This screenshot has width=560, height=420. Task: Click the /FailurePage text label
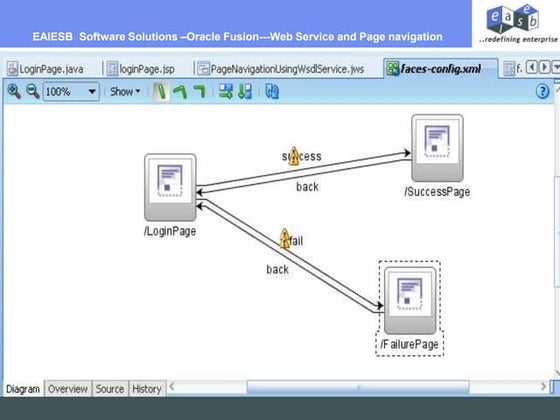click(409, 344)
